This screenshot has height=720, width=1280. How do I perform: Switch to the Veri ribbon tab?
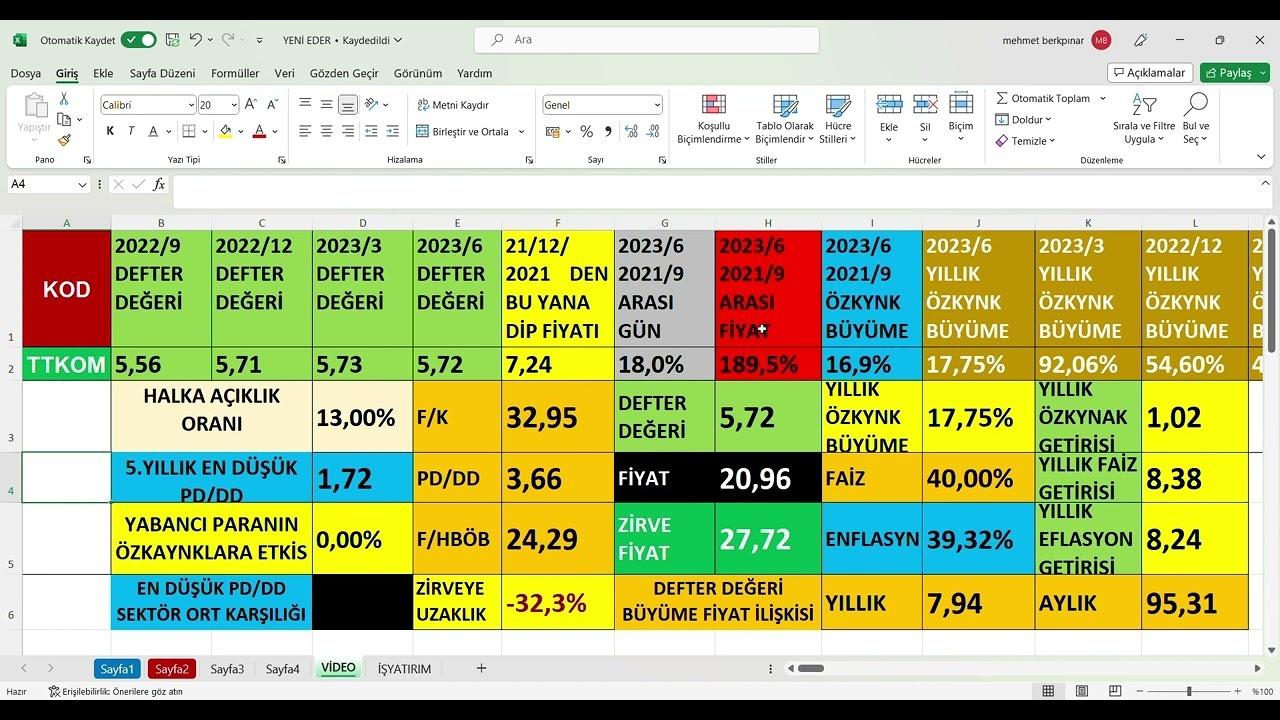click(285, 73)
